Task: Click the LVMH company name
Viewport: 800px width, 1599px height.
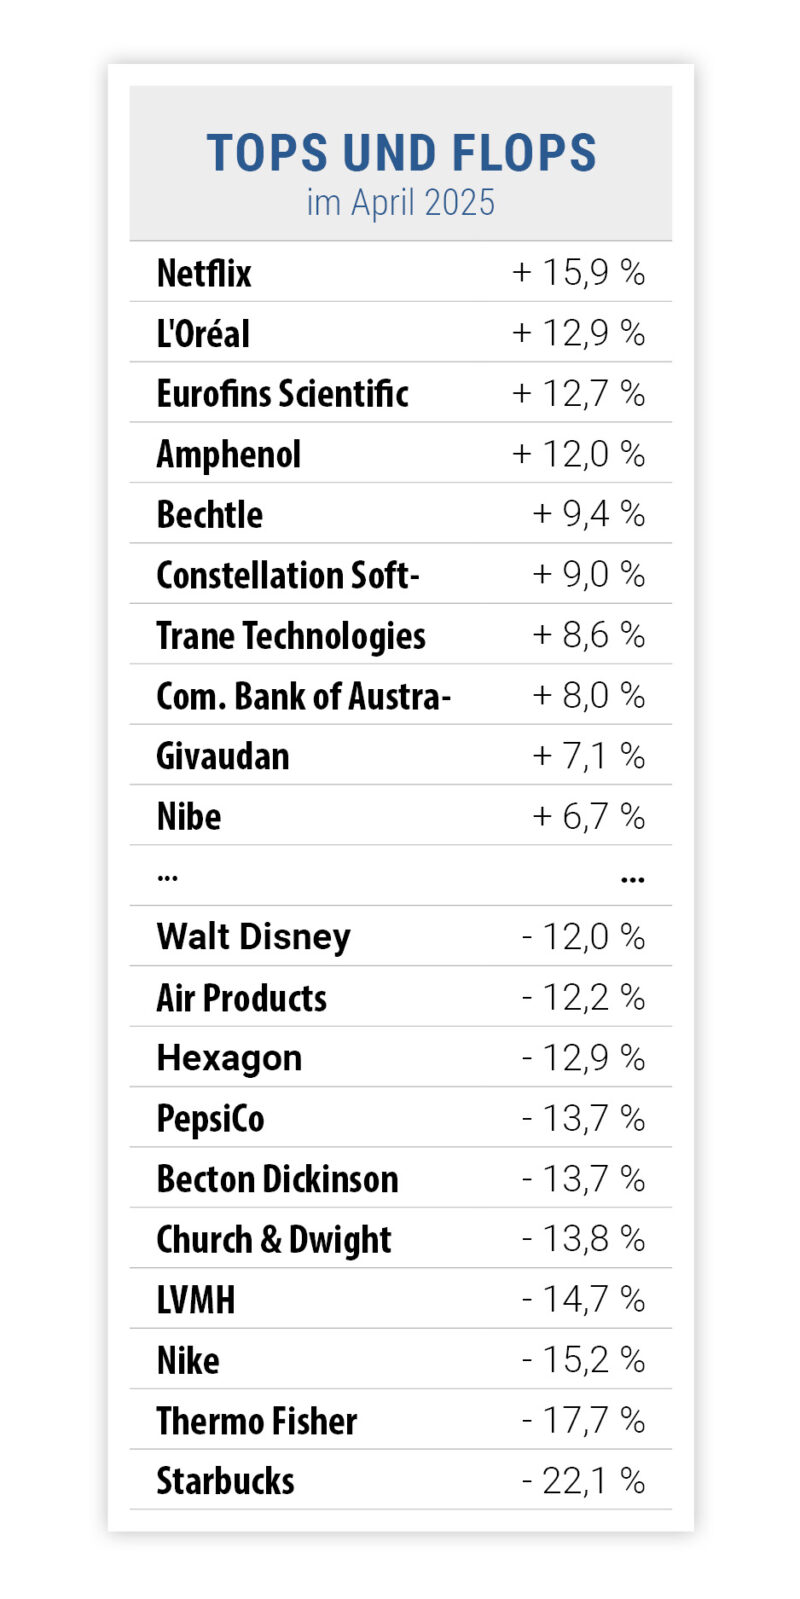Action: 196,1300
